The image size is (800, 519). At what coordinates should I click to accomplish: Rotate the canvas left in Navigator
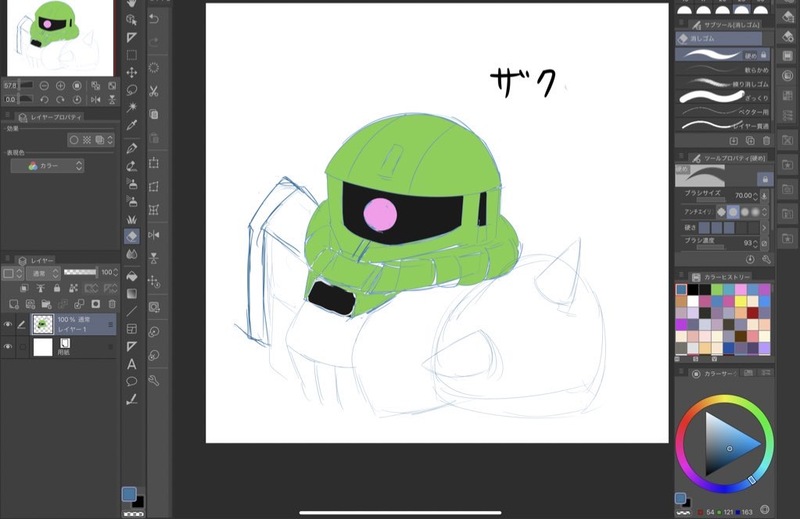(44, 100)
